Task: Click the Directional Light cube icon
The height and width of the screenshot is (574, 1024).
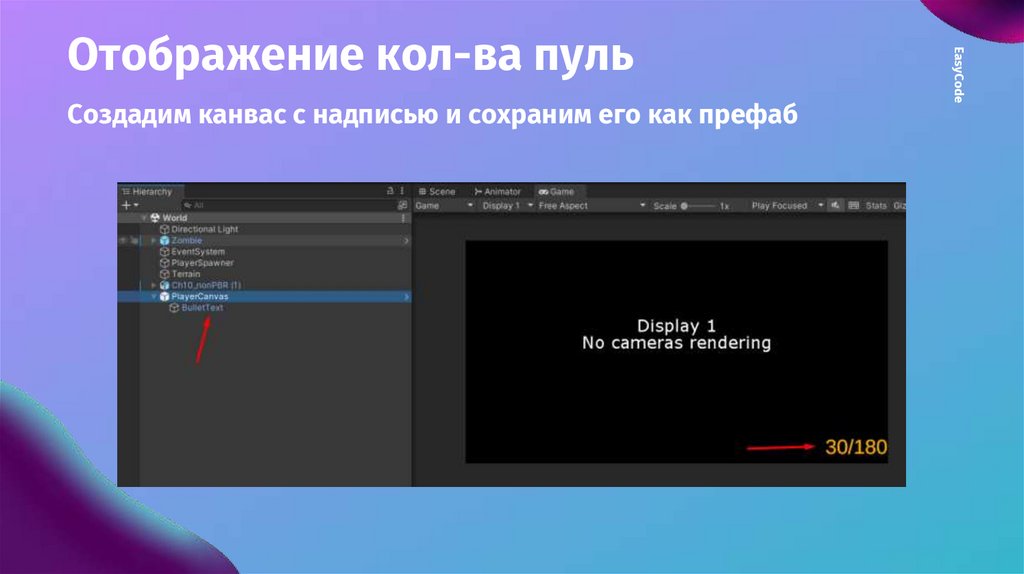Action: click(x=165, y=229)
